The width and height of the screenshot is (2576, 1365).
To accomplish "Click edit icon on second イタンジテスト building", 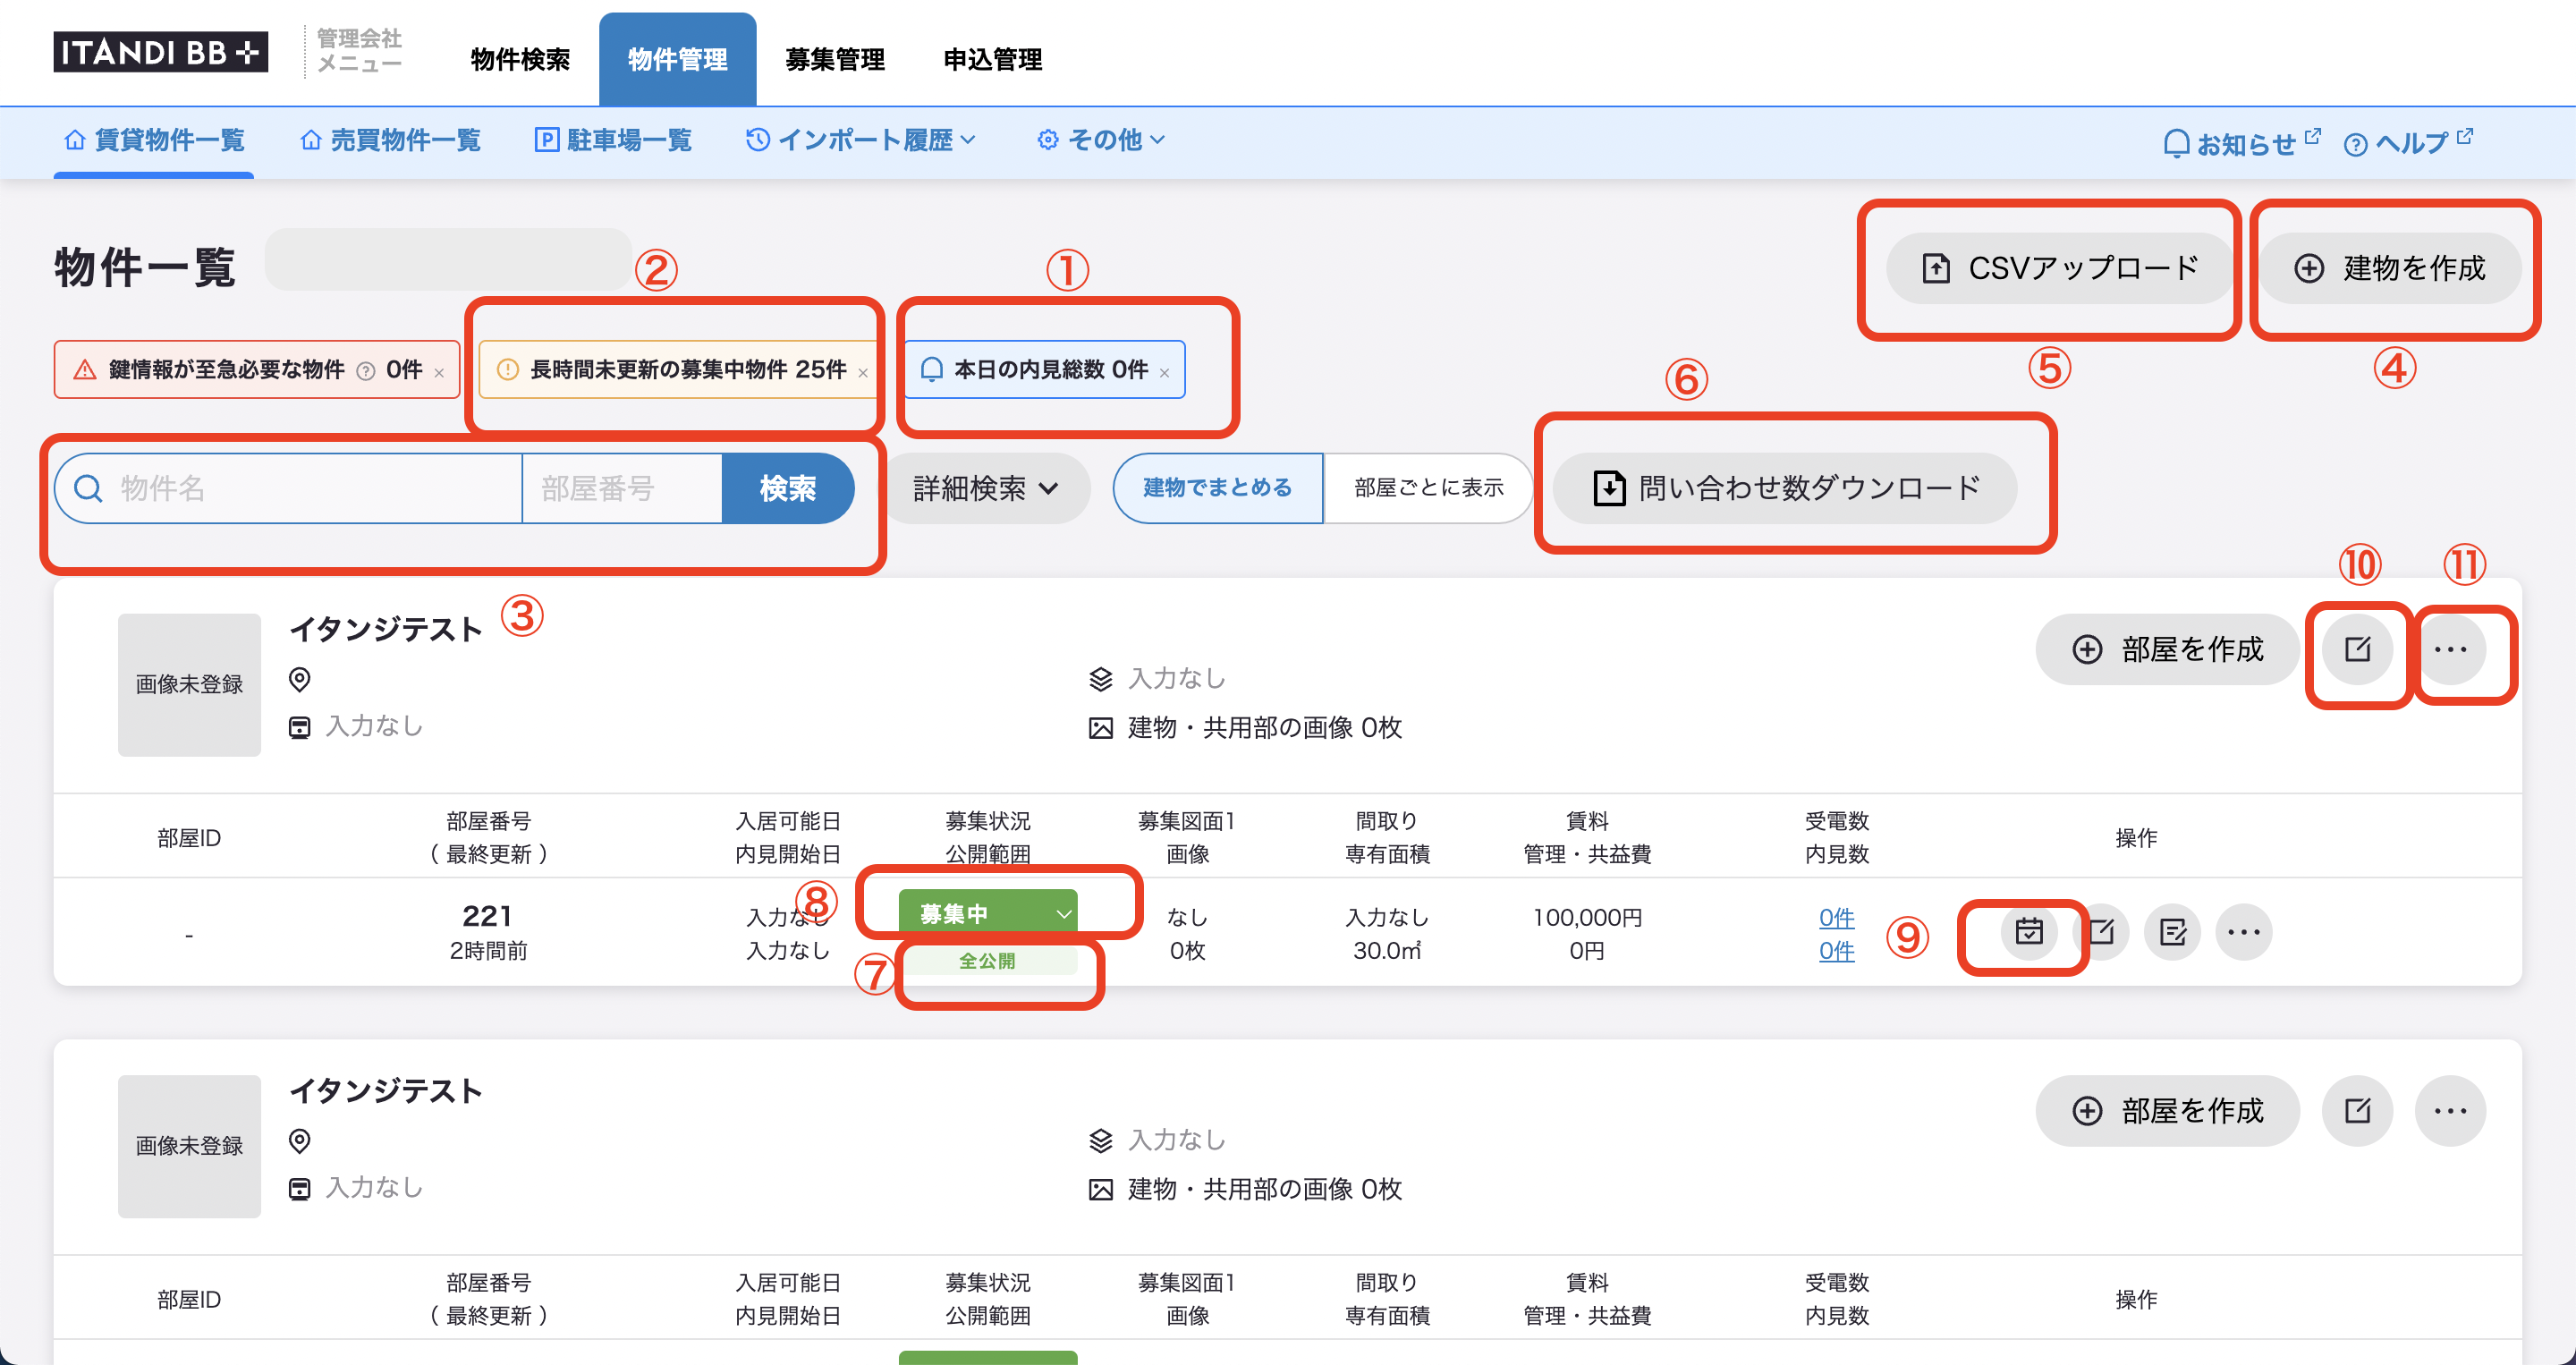I will tap(2357, 1110).
